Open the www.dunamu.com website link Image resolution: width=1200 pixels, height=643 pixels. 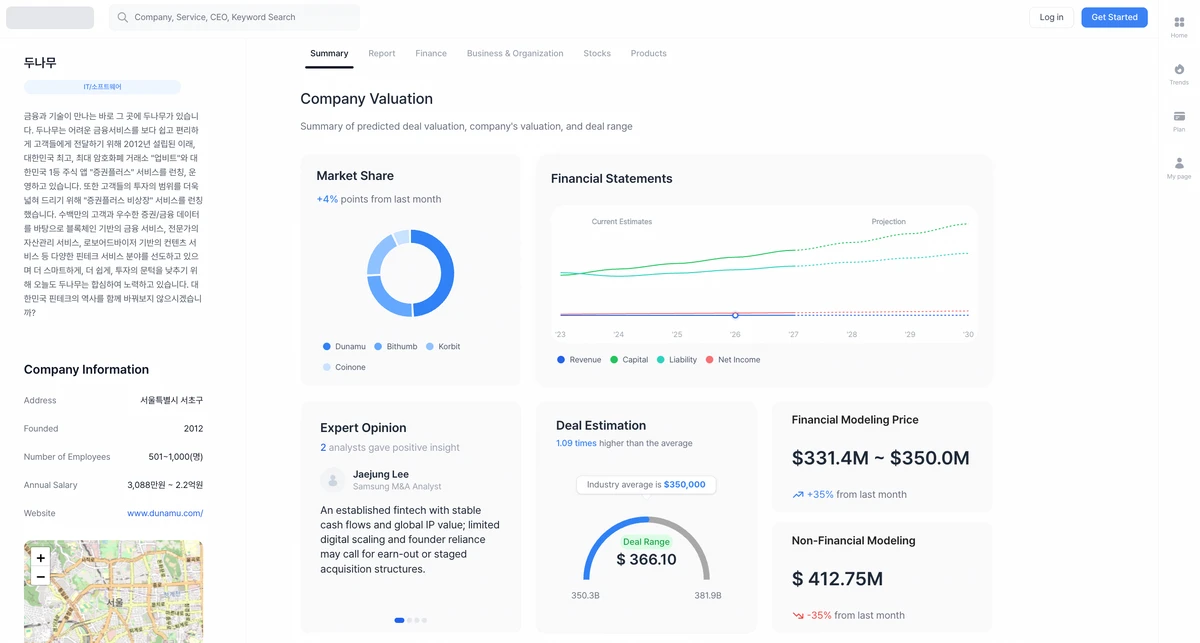(x=165, y=513)
